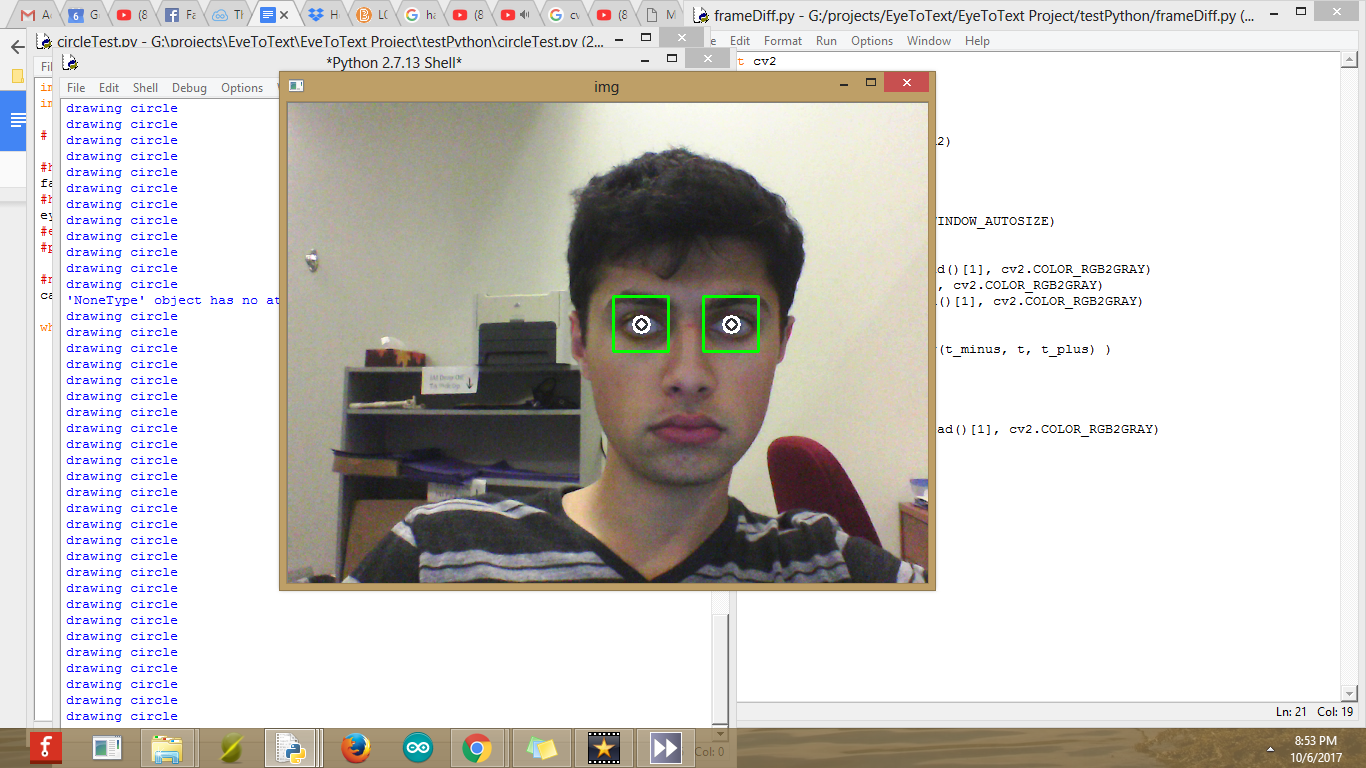Open the red 'f' app in taskbar
Viewport: 1366px width, 768px height.
[x=46, y=747]
